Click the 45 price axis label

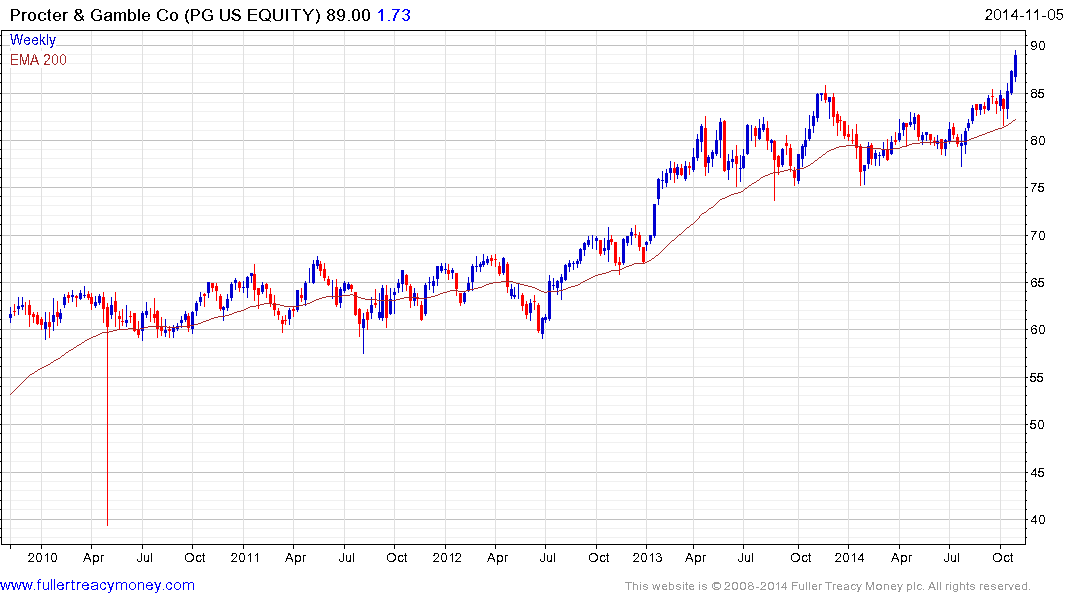click(x=1038, y=472)
